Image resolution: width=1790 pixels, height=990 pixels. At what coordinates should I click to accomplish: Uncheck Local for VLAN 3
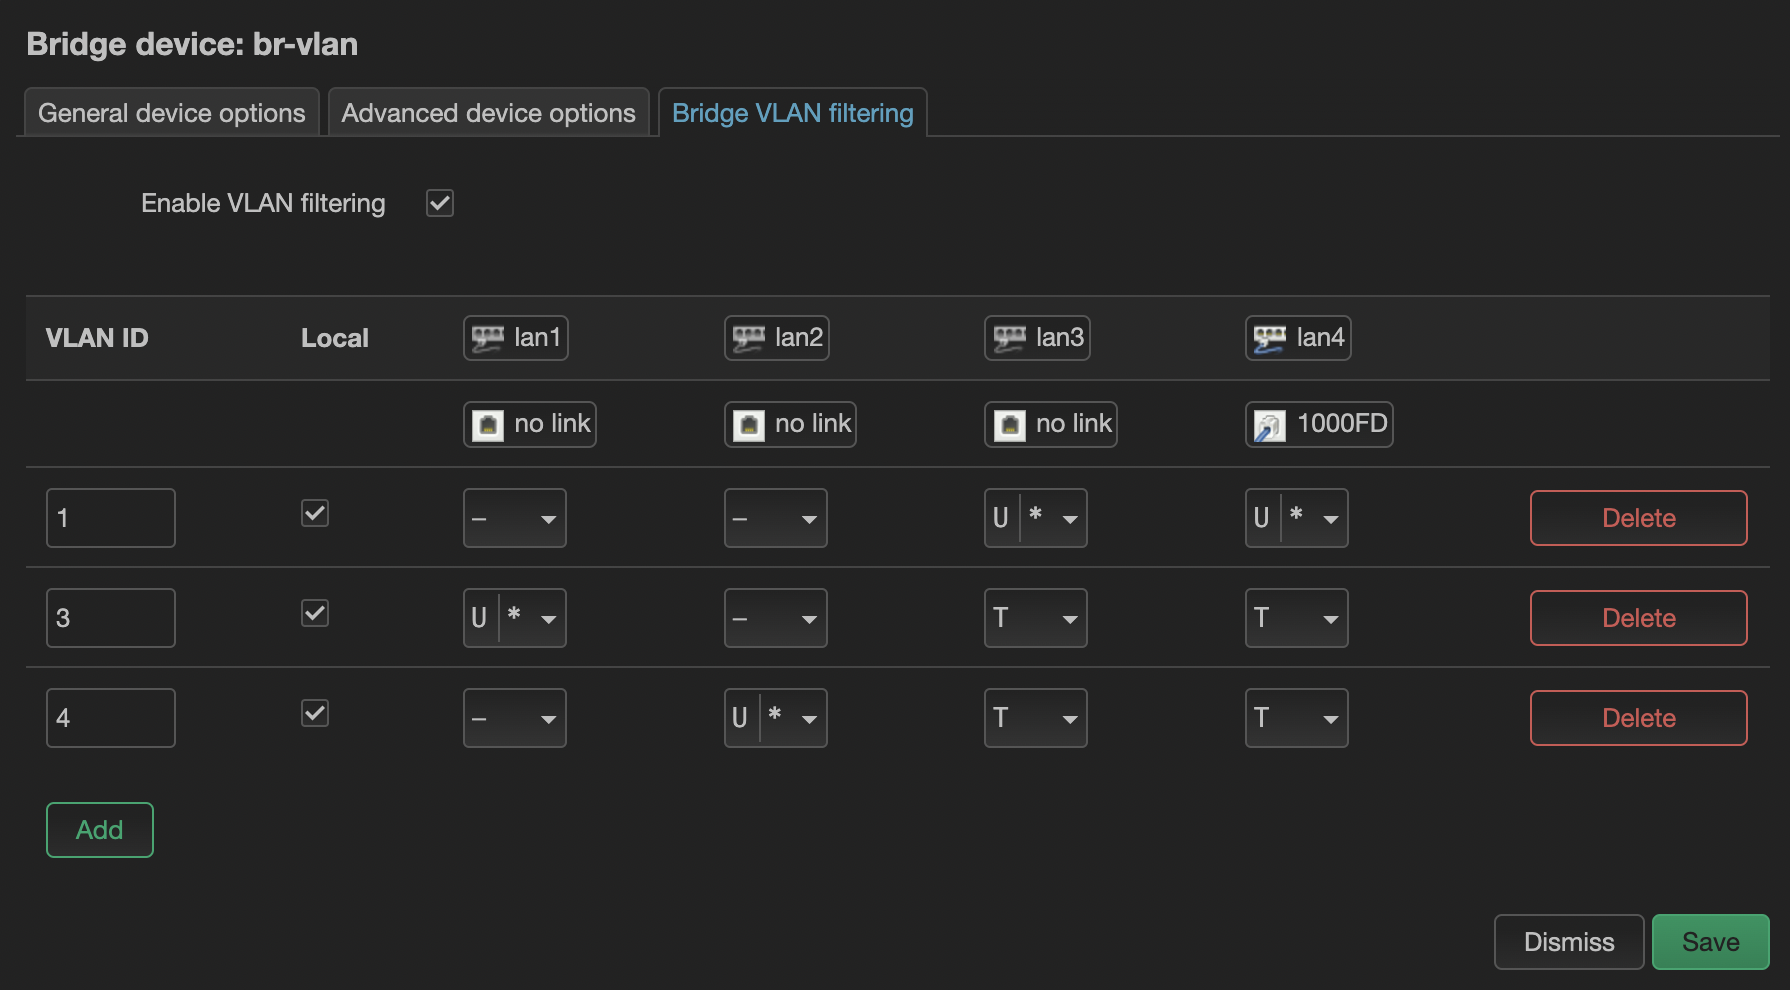point(314,613)
